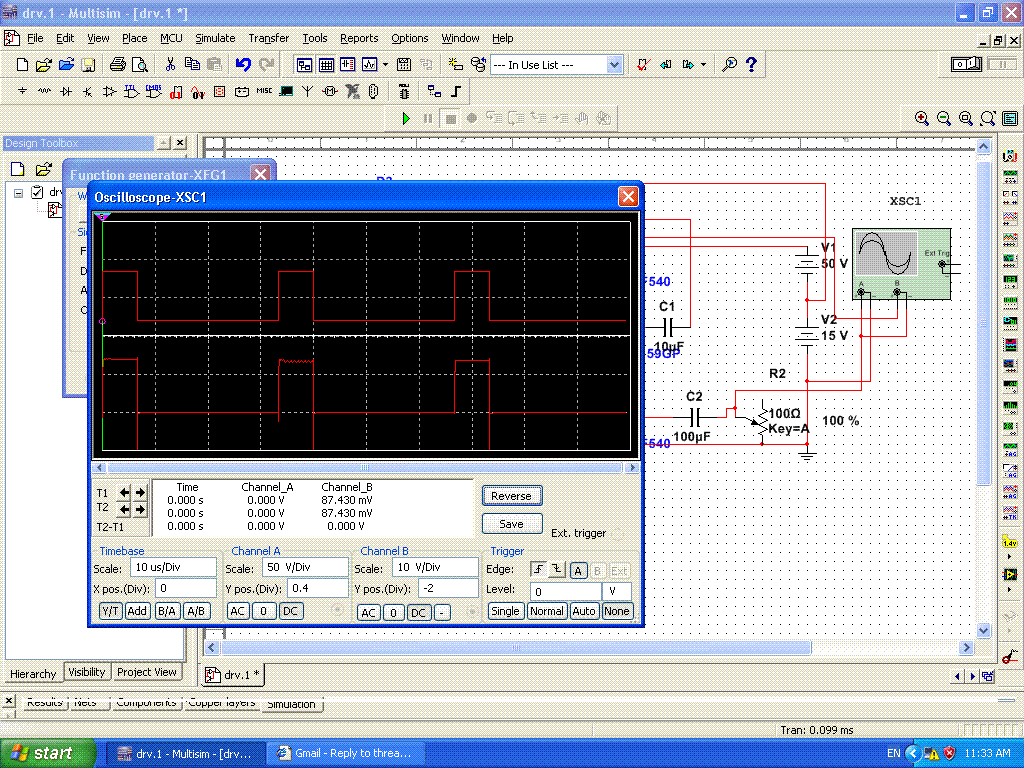Cut selection with the scissors icon
The width and height of the screenshot is (1024, 768).
(170, 64)
